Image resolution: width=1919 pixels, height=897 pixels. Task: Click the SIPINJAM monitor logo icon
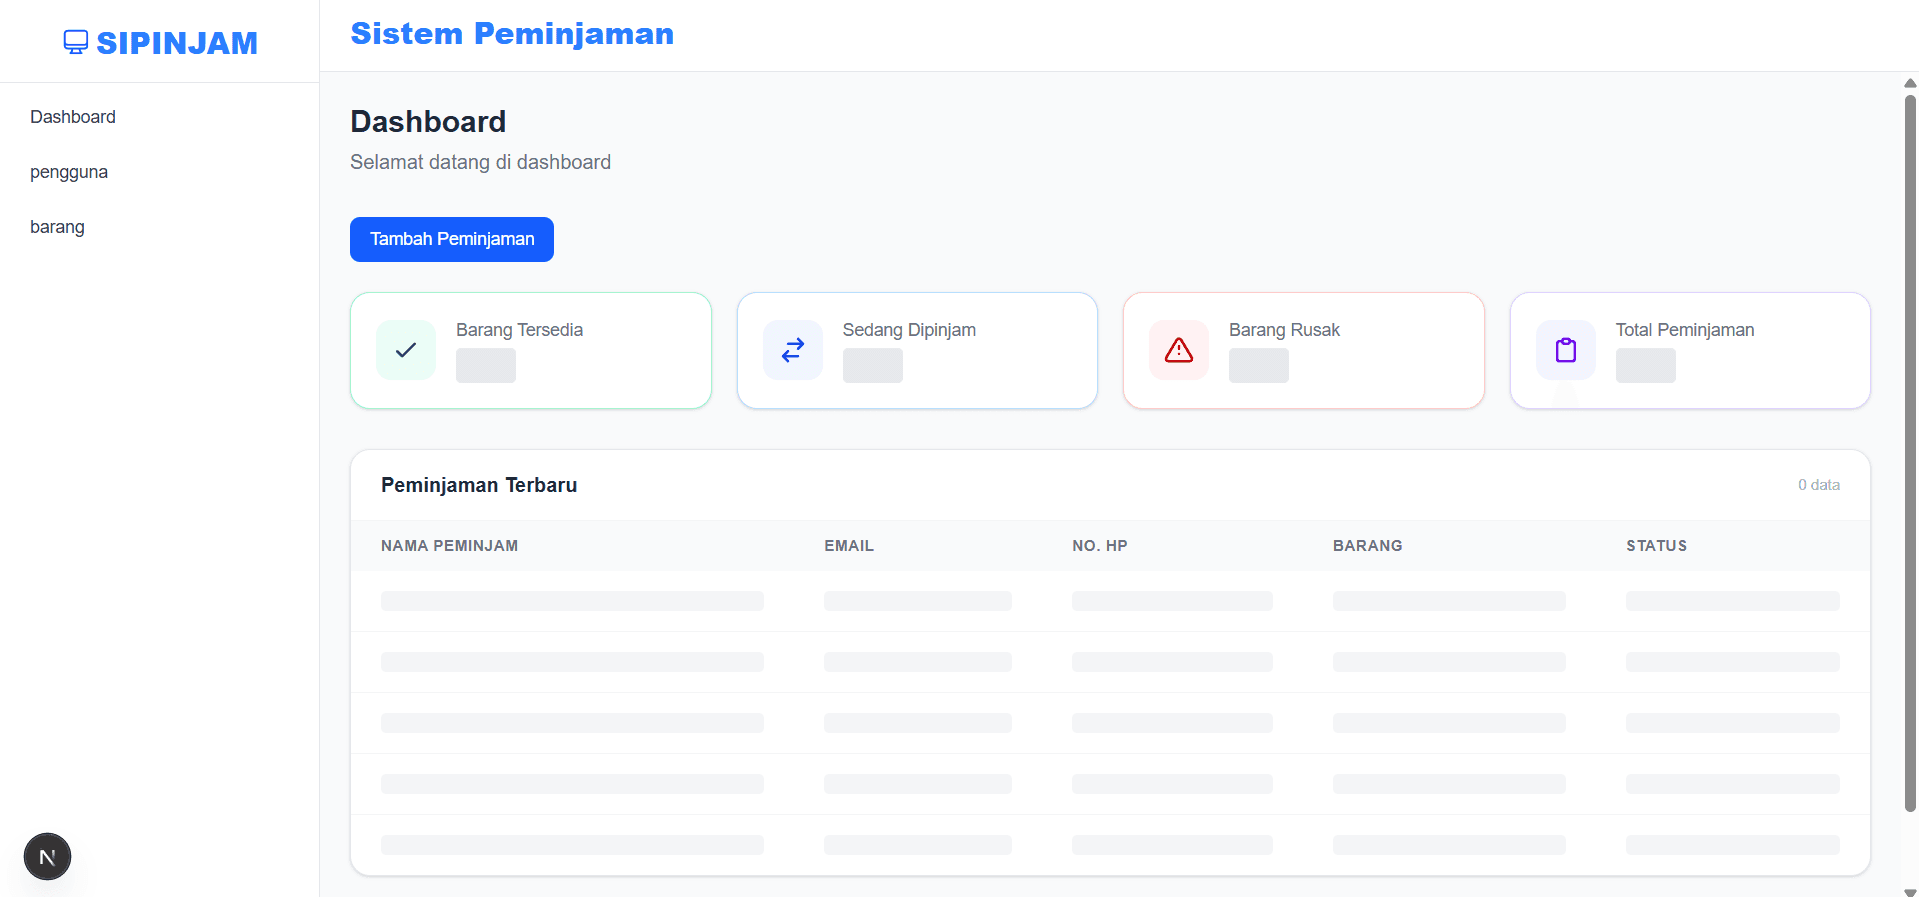pyautogui.click(x=76, y=42)
